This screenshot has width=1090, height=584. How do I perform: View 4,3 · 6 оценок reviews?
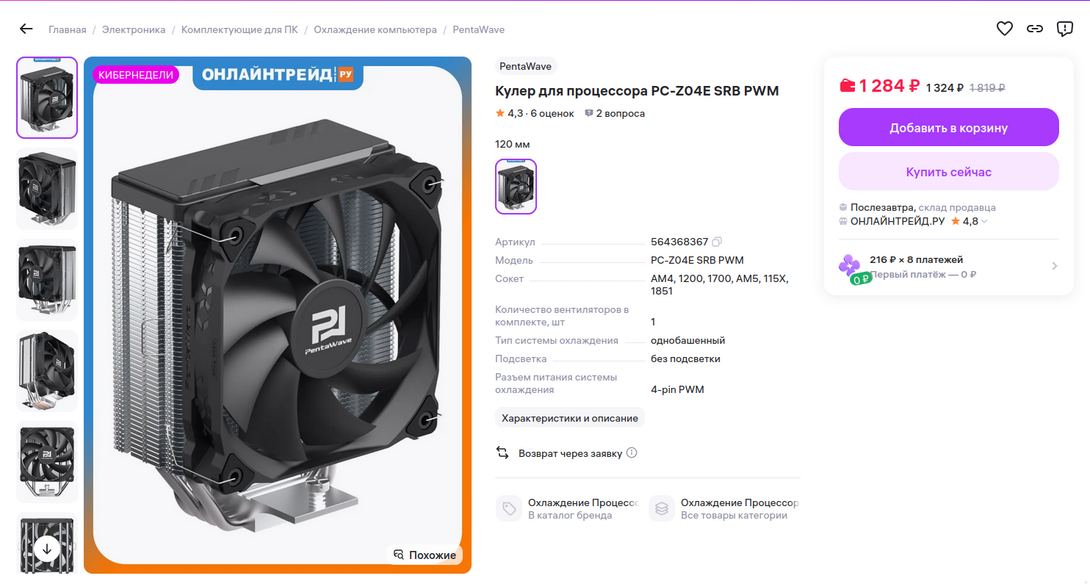pyautogui.click(x=535, y=113)
